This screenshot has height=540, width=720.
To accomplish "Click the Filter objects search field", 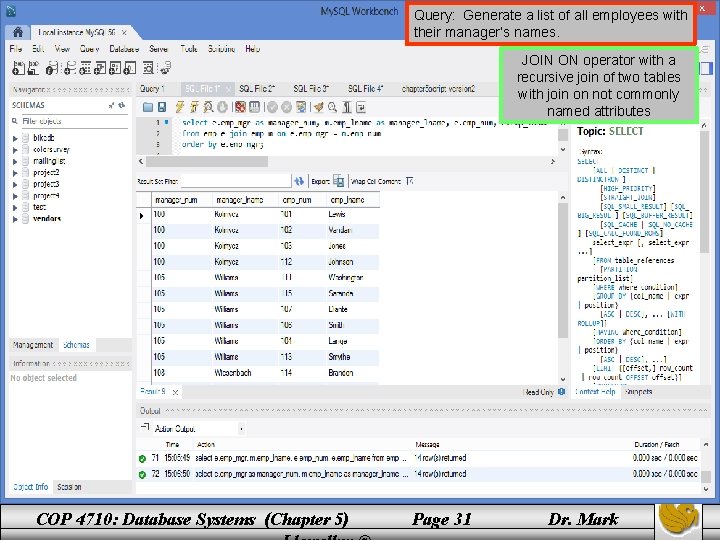I will click(74, 121).
